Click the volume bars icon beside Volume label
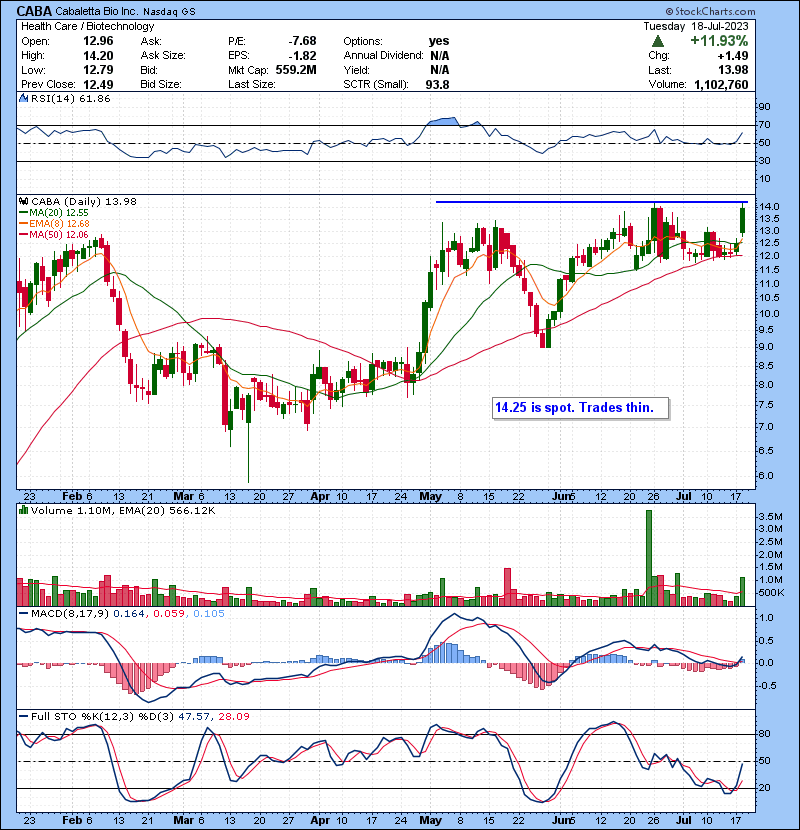Image resolution: width=800 pixels, height=830 pixels. tap(24, 510)
